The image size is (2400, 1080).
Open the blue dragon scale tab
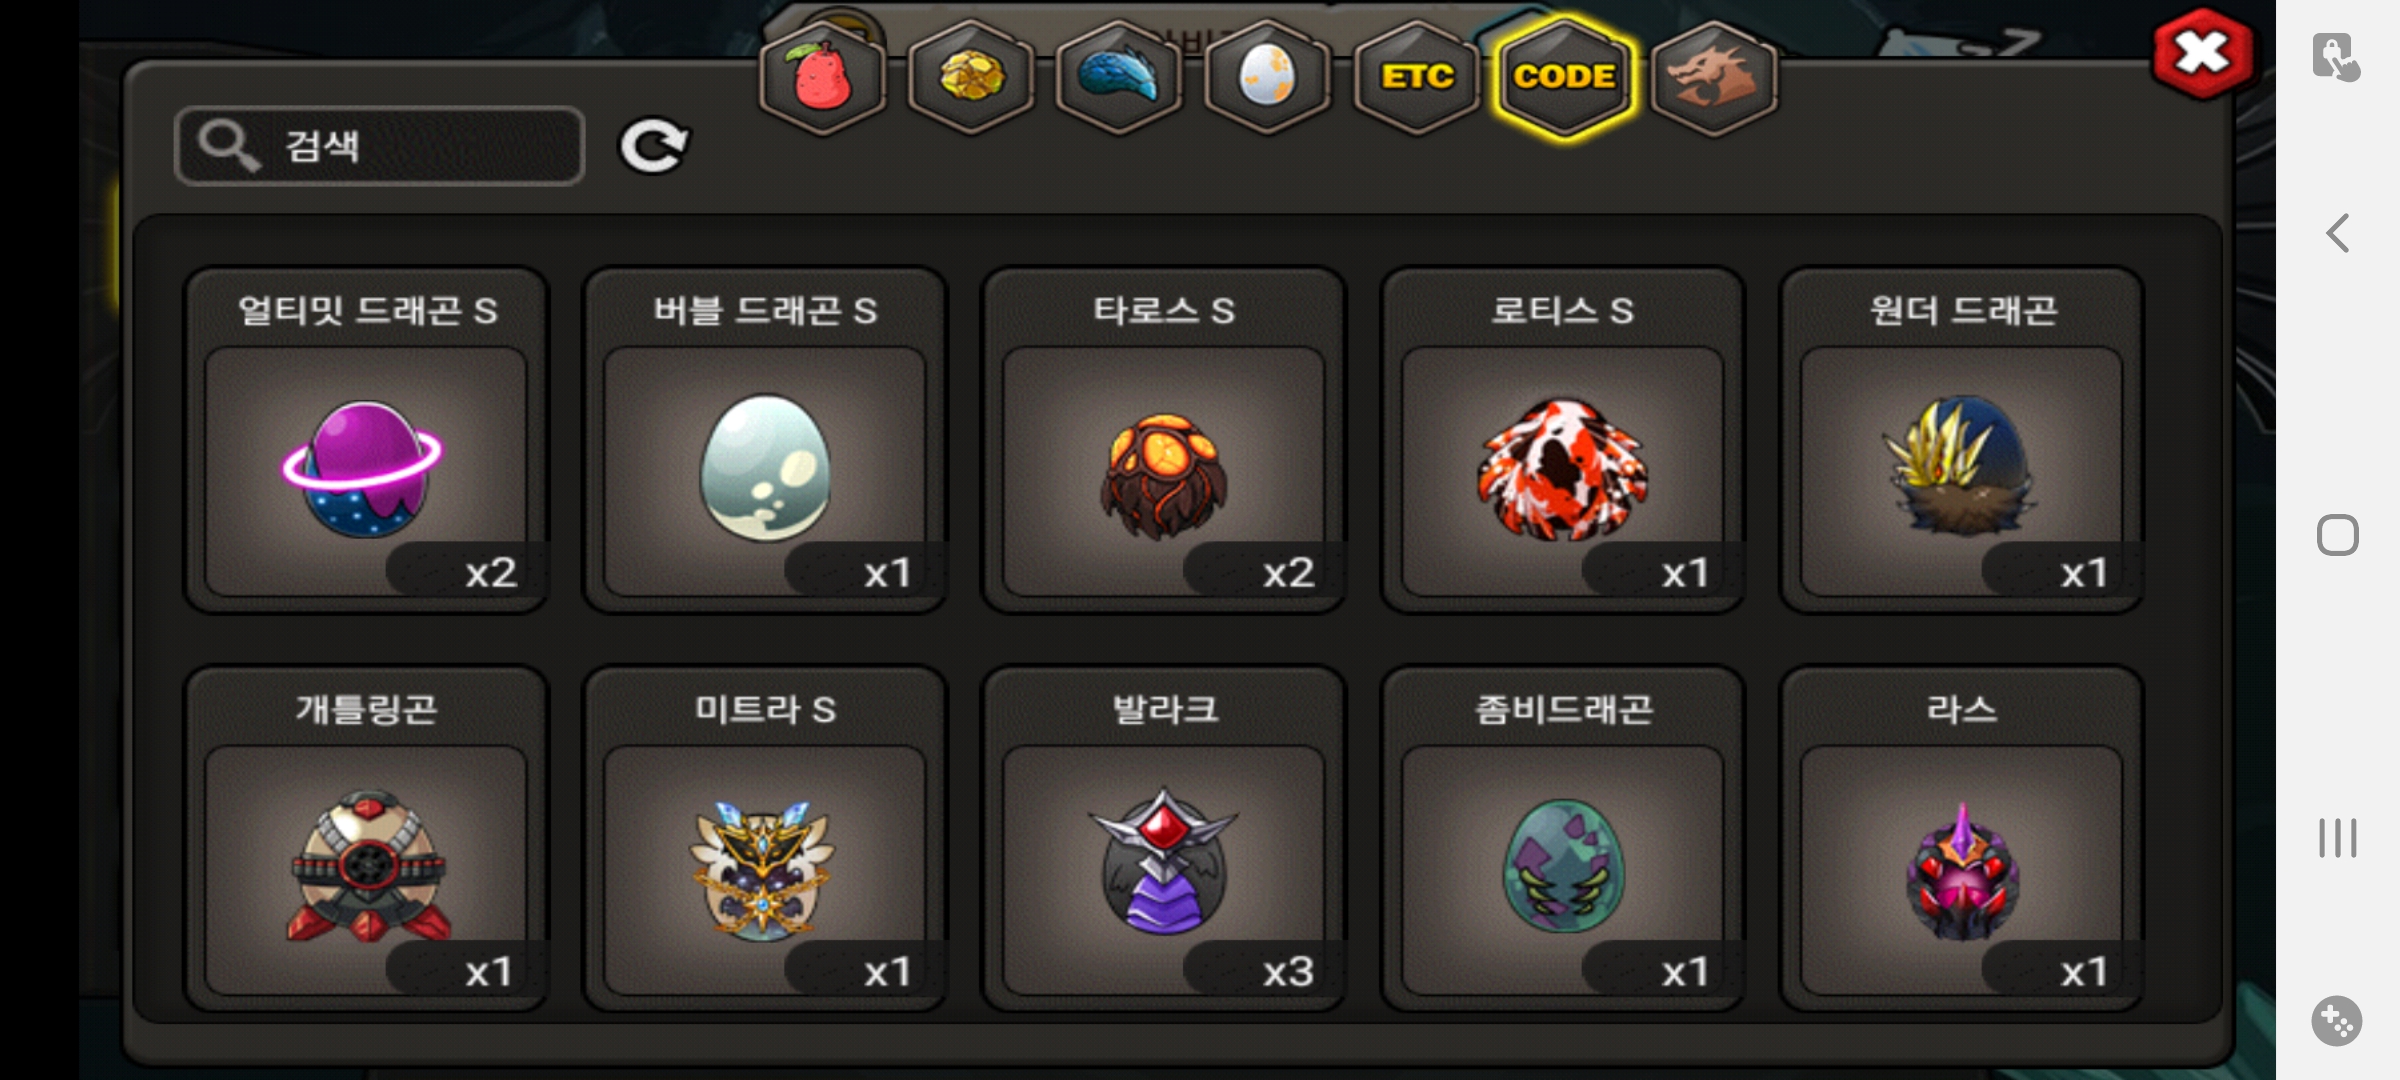coord(1119,78)
